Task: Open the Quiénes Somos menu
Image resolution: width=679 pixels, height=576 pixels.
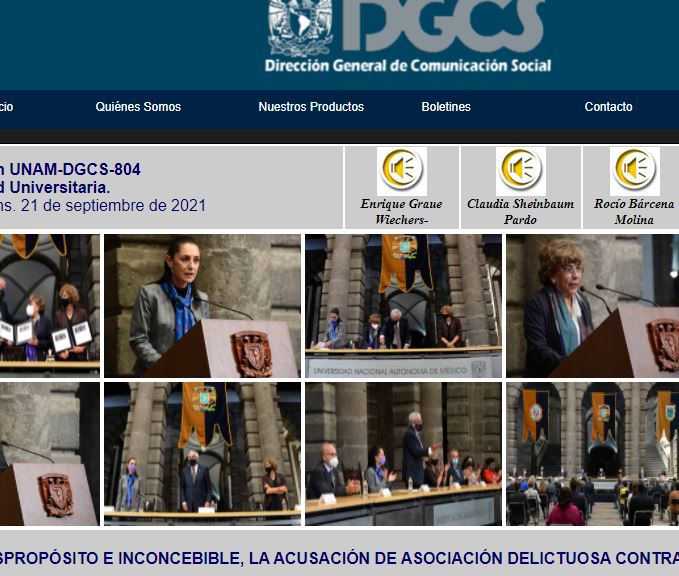Action: 138,107
